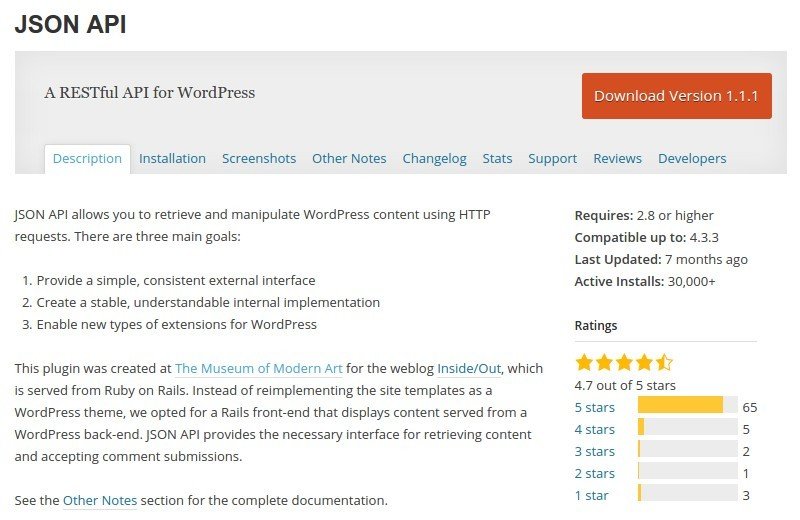The height and width of the screenshot is (520, 800).
Task: Switch to the Screenshots tab
Action: click(259, 159)
